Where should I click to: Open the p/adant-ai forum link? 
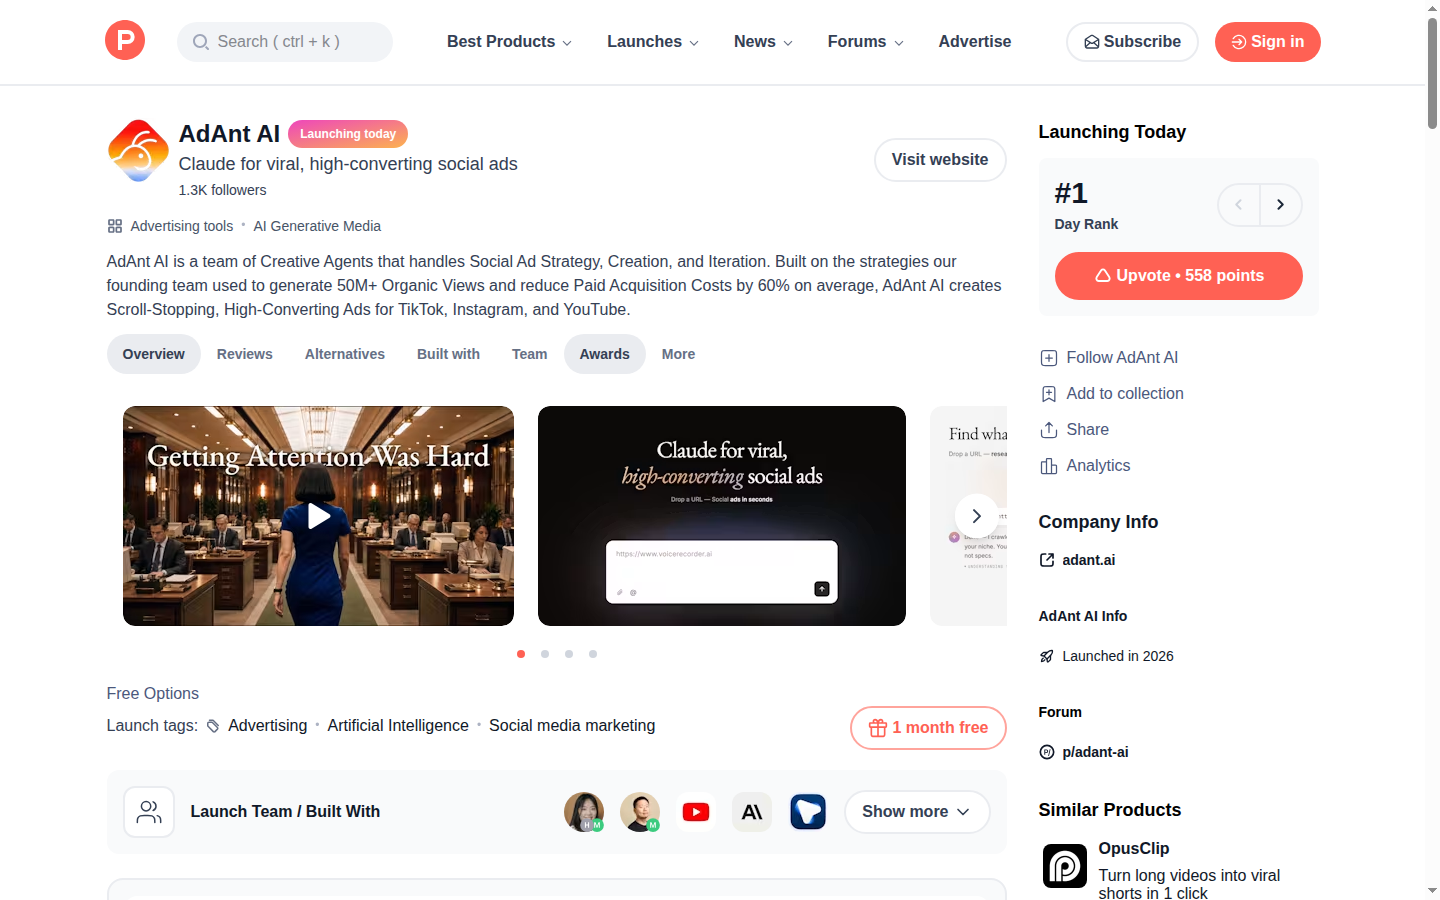click(x=1095, y=752)
